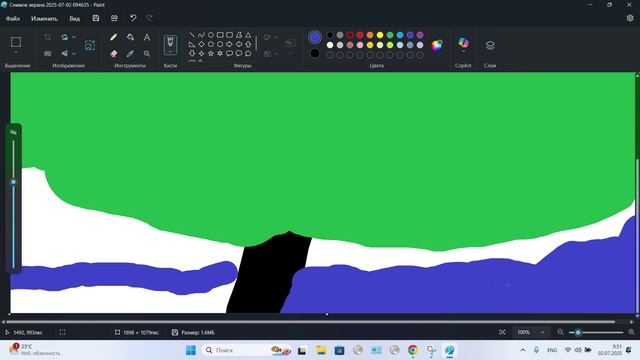Select the Fill bucket tool
640x360 pixels.
[x=130, y=37]
